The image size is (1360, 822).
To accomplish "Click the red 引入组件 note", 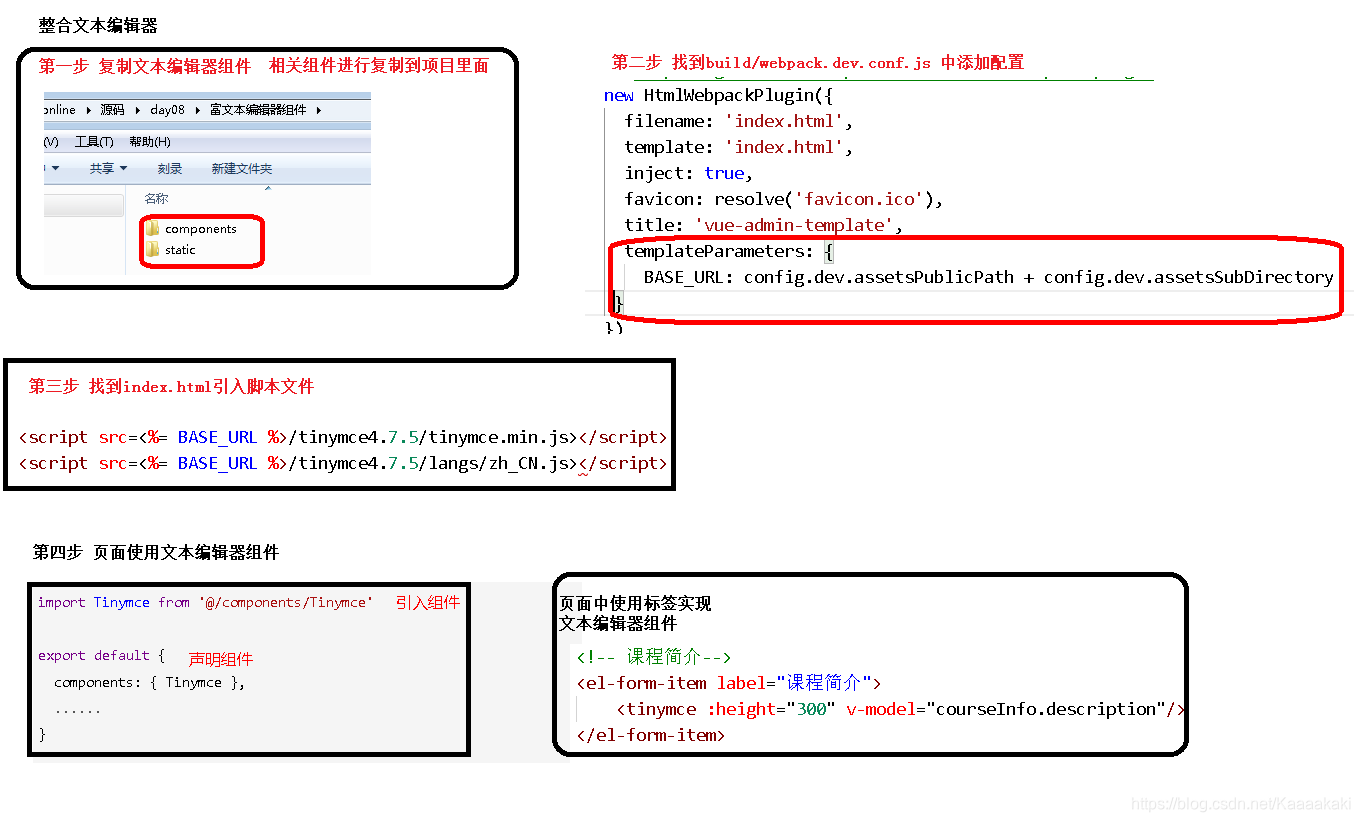I will [428, 603].
